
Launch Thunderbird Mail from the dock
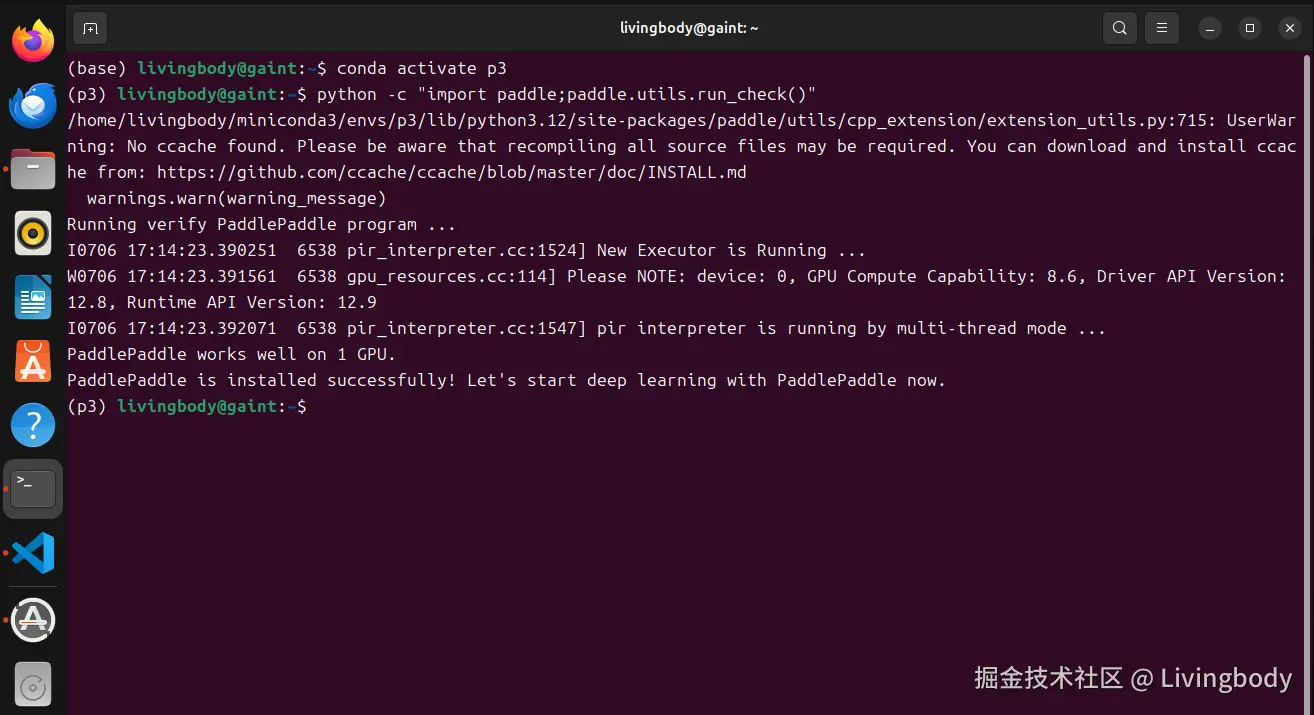point(33,105)
